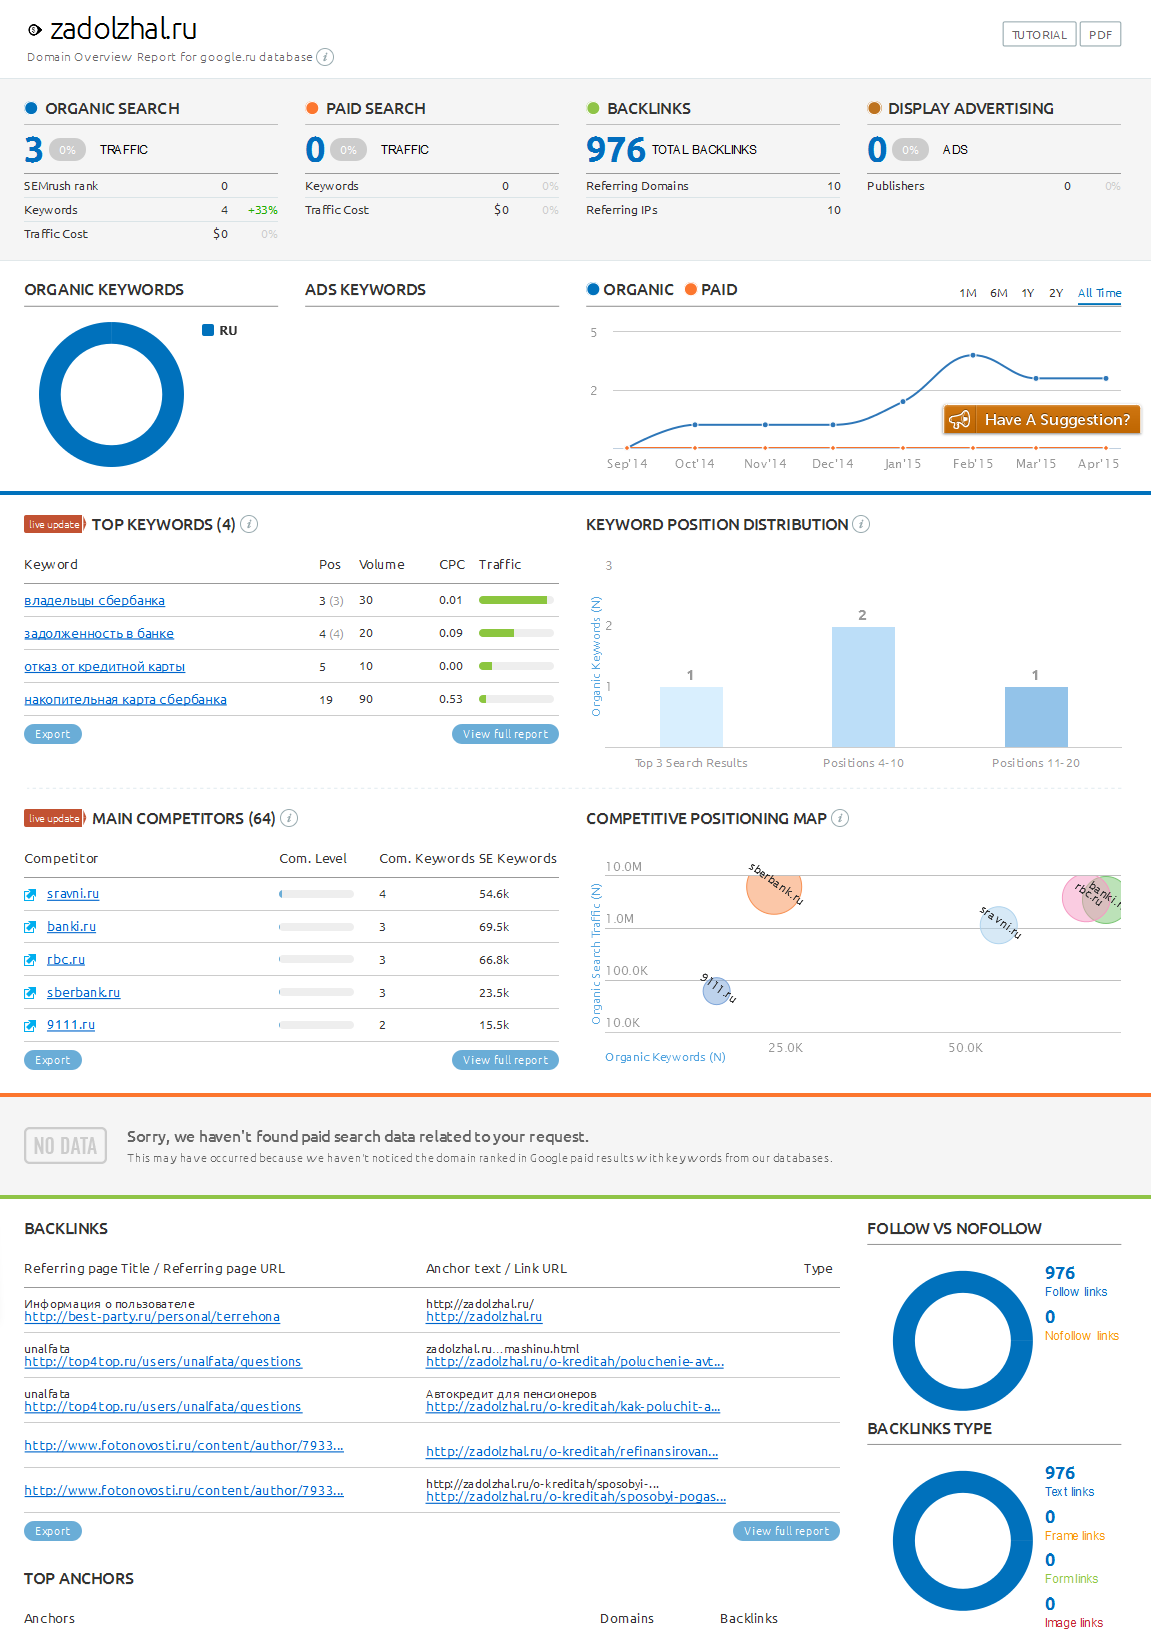This screenshot has width=1151, height=1636.
Task: Toggle the Paid series in chart legend
Action: pos(711,290)
